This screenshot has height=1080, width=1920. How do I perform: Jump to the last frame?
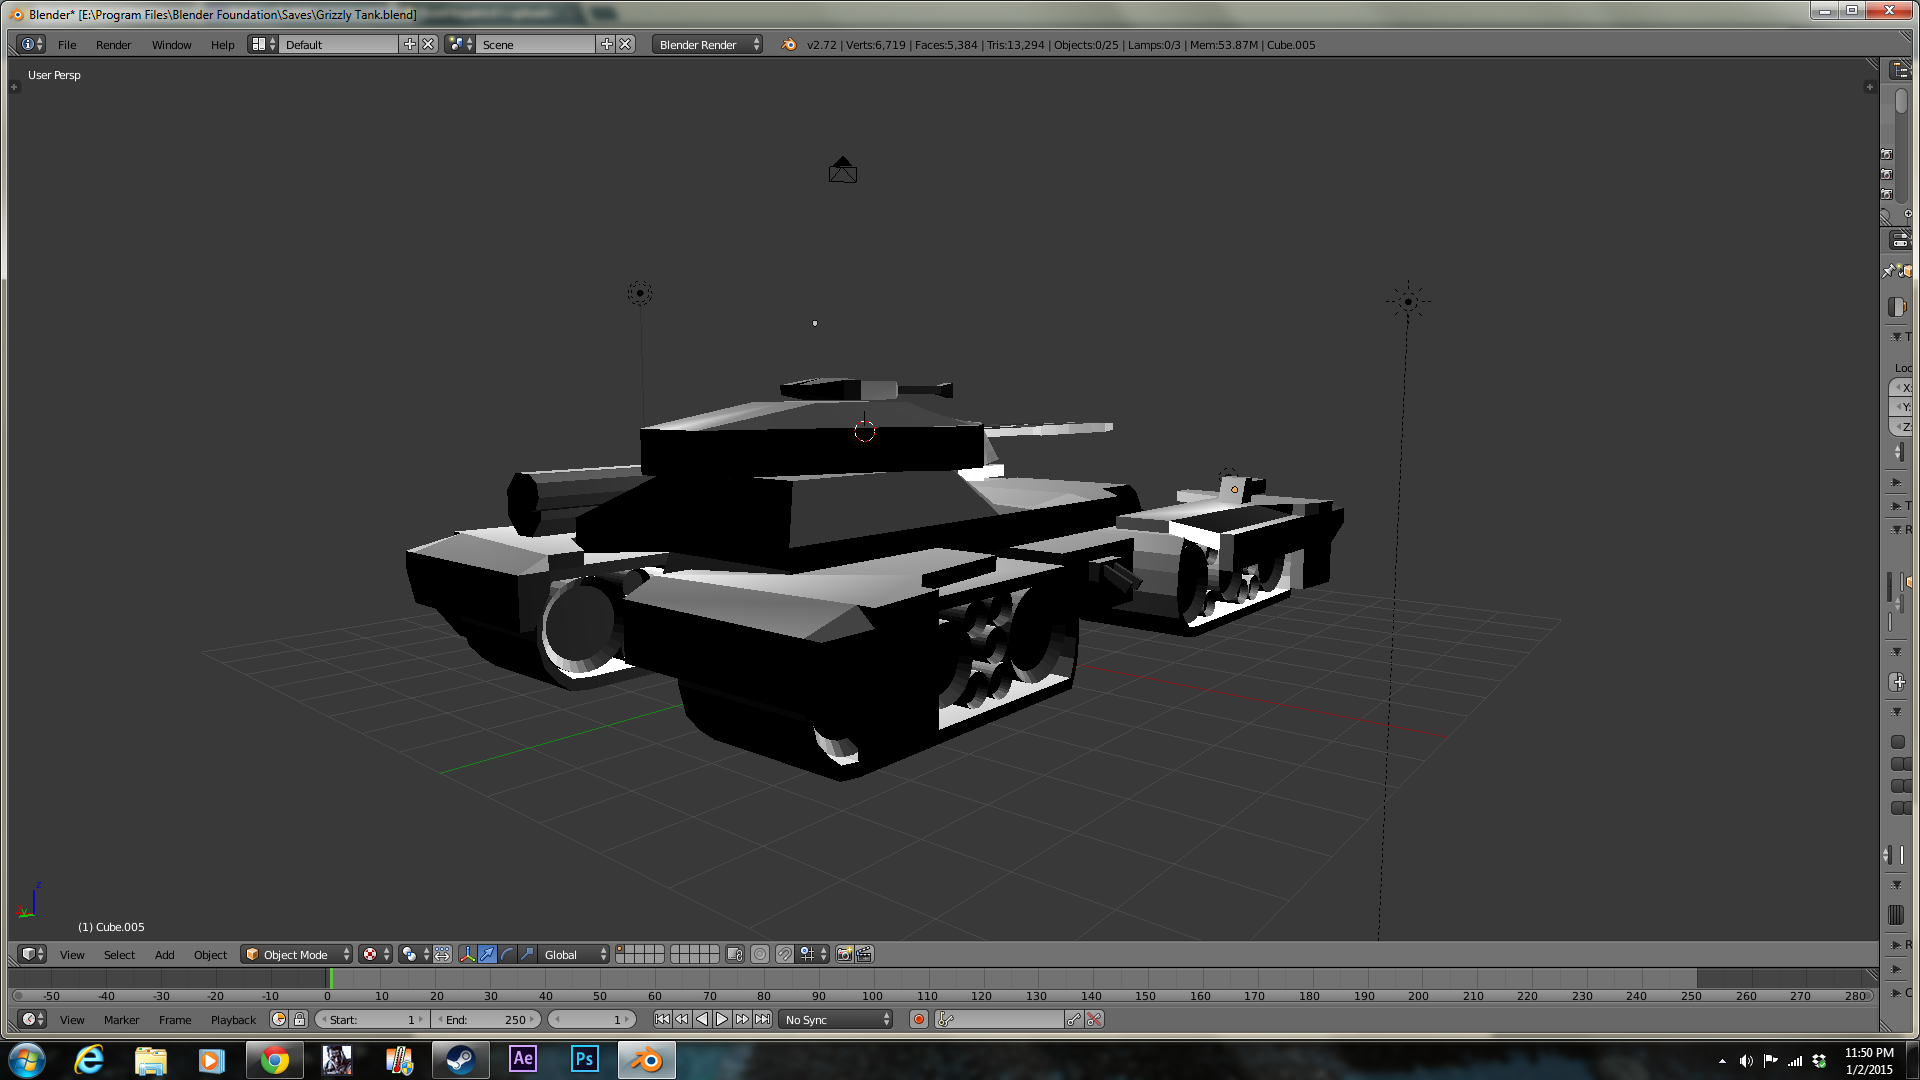point(763,1020)
